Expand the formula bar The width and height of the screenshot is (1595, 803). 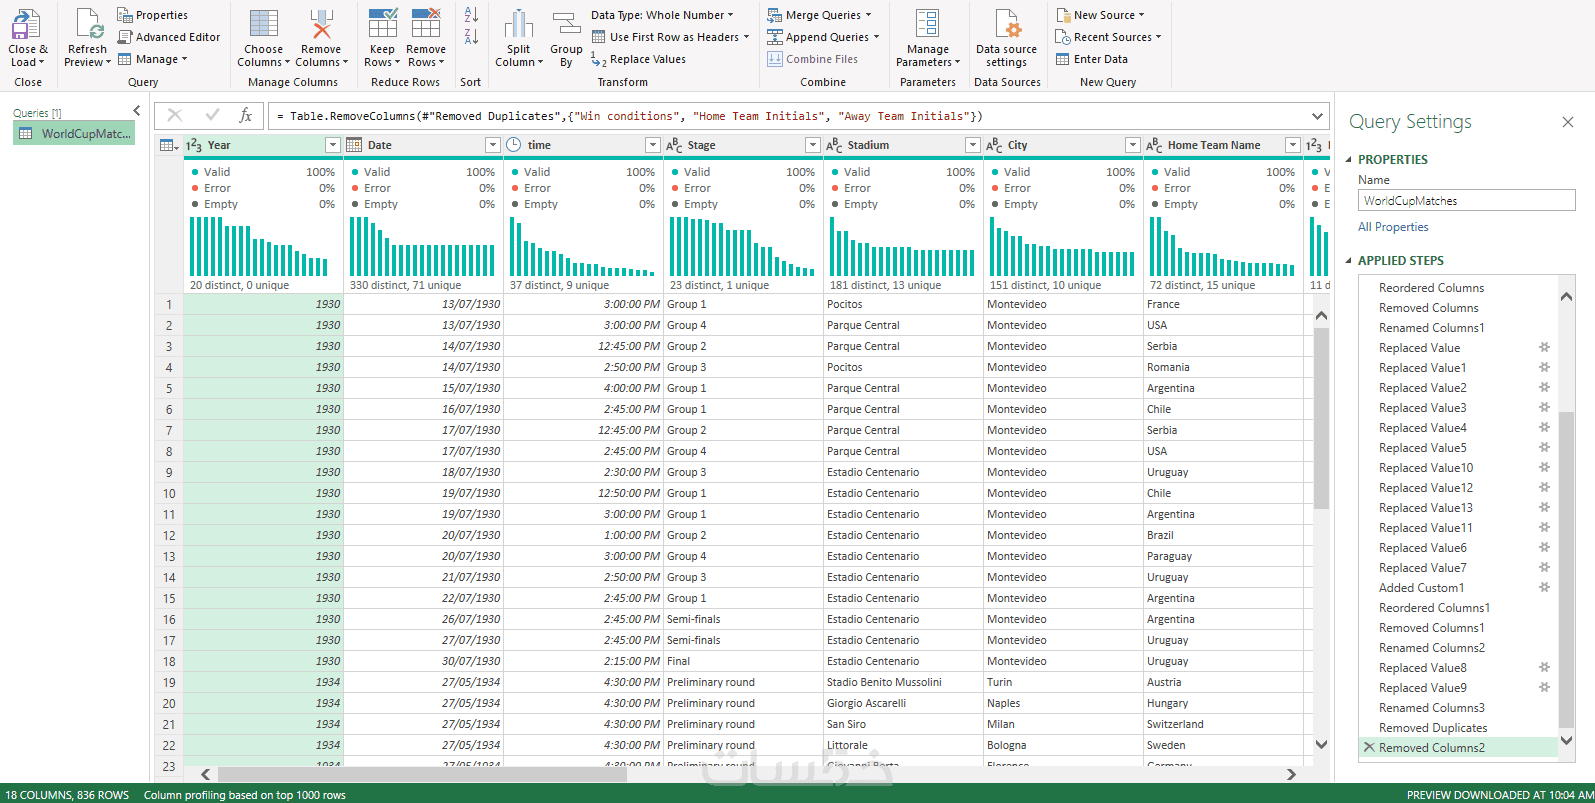(x=1317, y=116)
